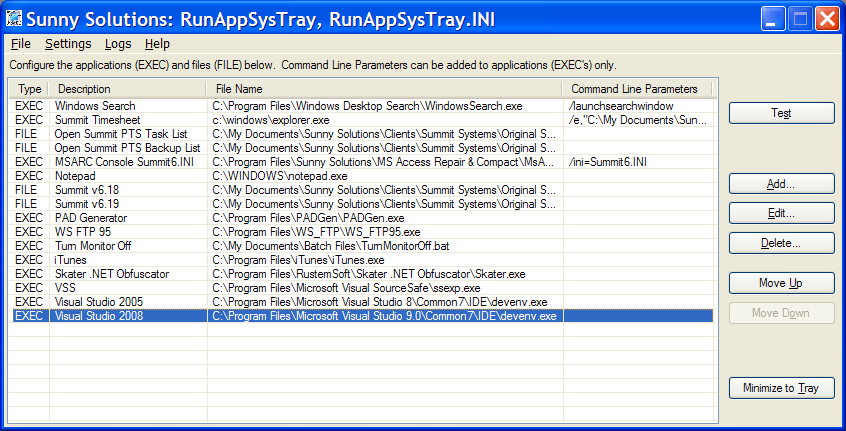Image resolution: width=846 pixels, height=431 pixels.
Task: Select the iTunes row
Action: tap(363, 261)
